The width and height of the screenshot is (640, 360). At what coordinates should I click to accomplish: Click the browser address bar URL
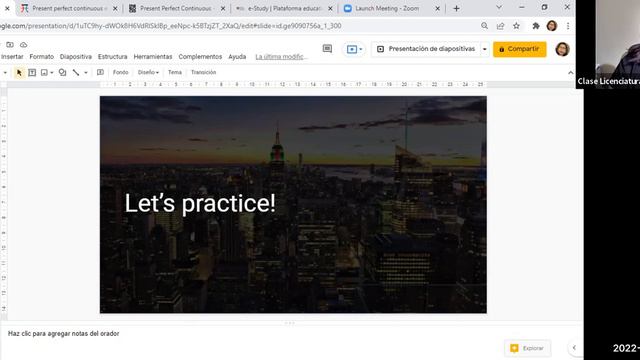pos(171,26)
